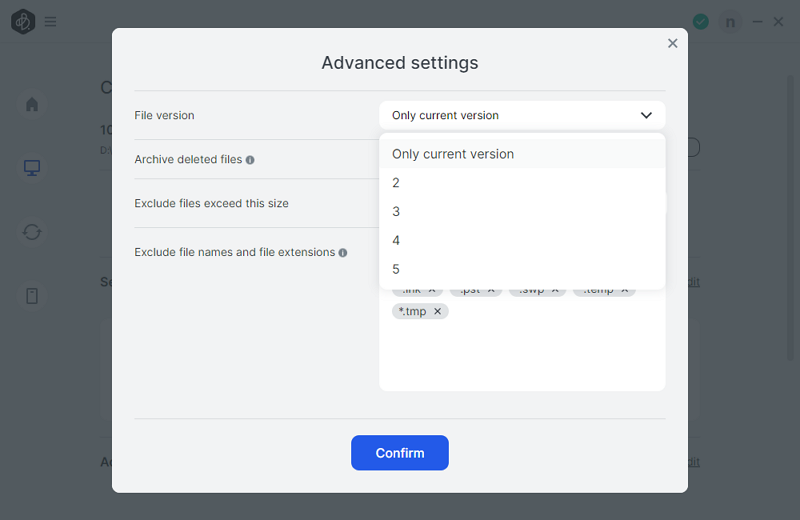Click the 'File version' label

pos(164,115)
